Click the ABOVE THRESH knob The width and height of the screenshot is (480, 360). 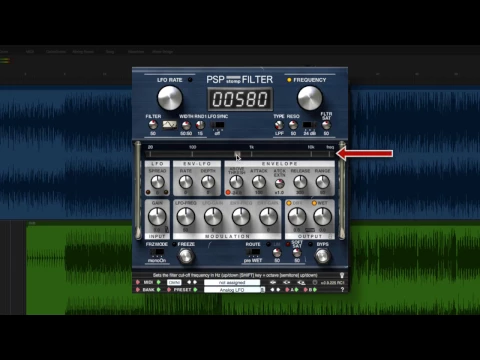pos(236,182)
